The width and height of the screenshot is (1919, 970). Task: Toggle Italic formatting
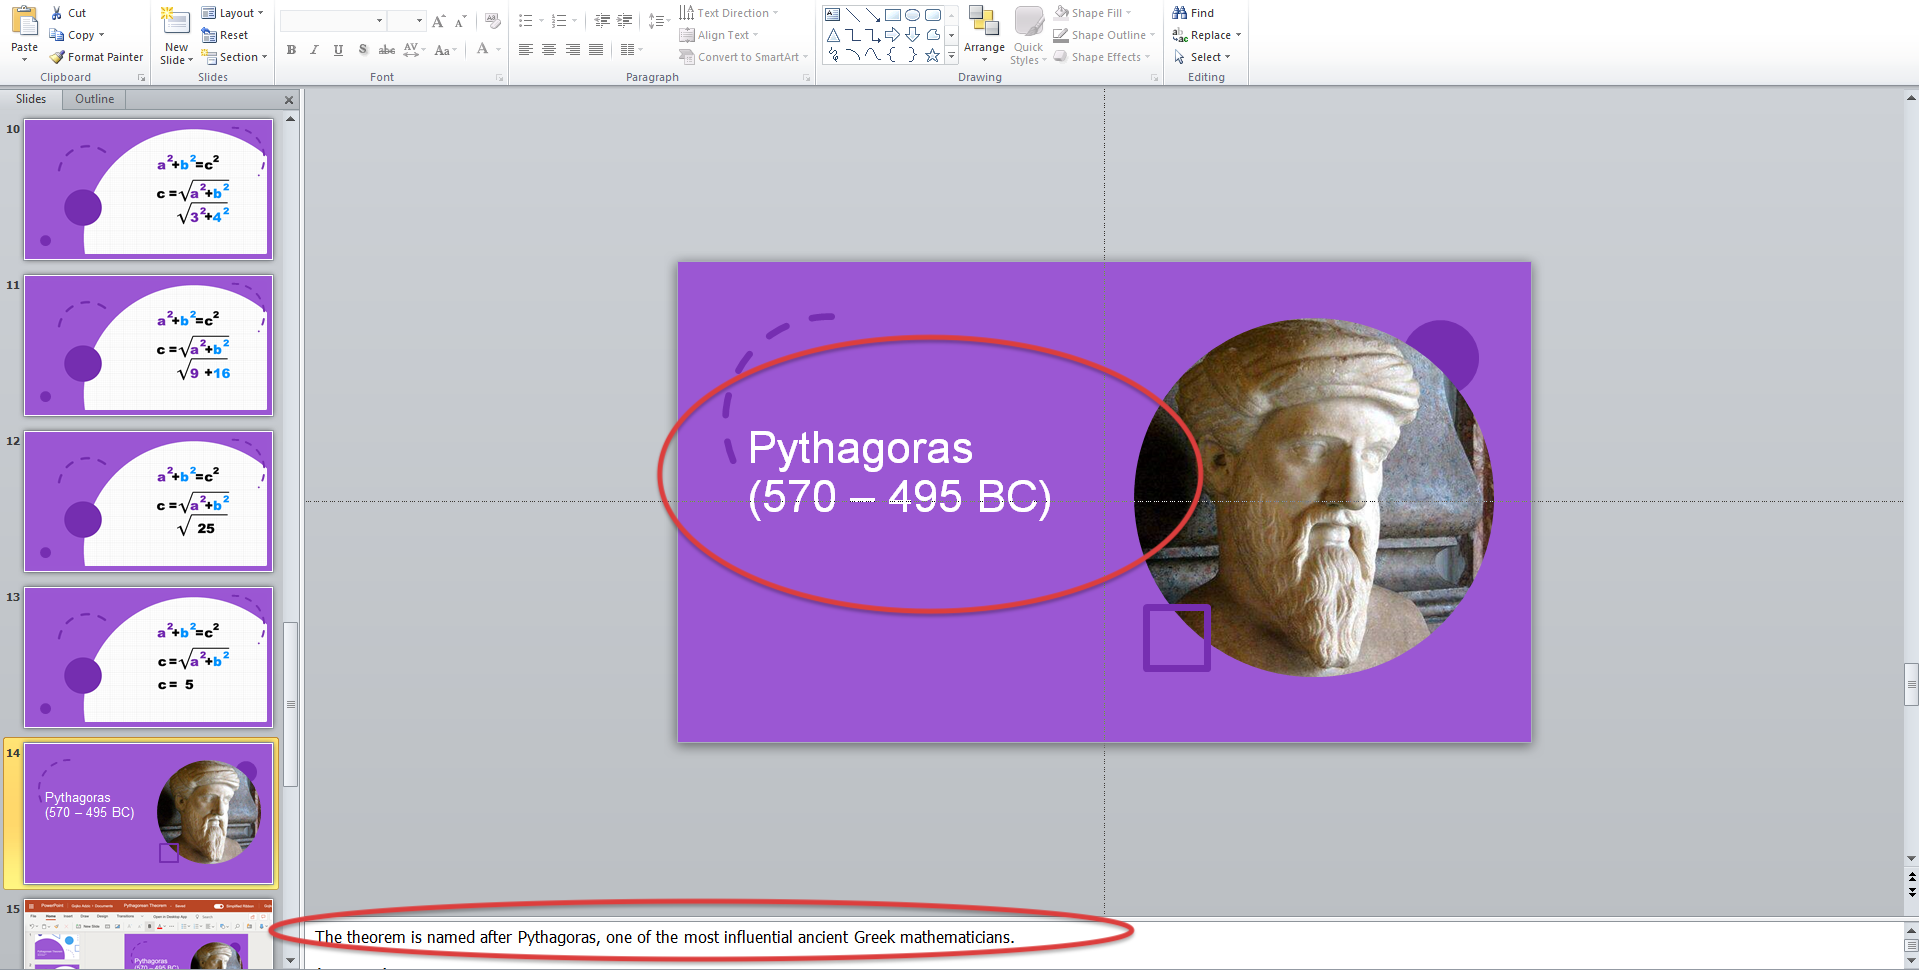tap(314, 49)
